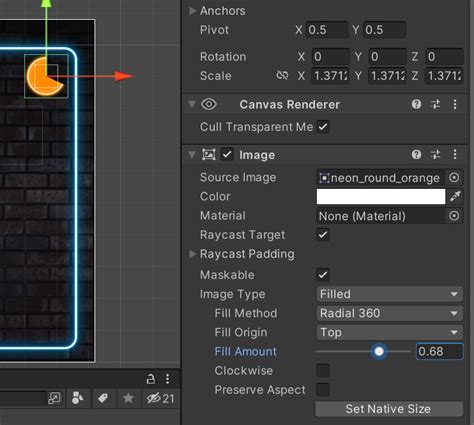Open Canvas Renderer preset settings icon
Screen dimensions: 474x425
(x=435, y=104)
